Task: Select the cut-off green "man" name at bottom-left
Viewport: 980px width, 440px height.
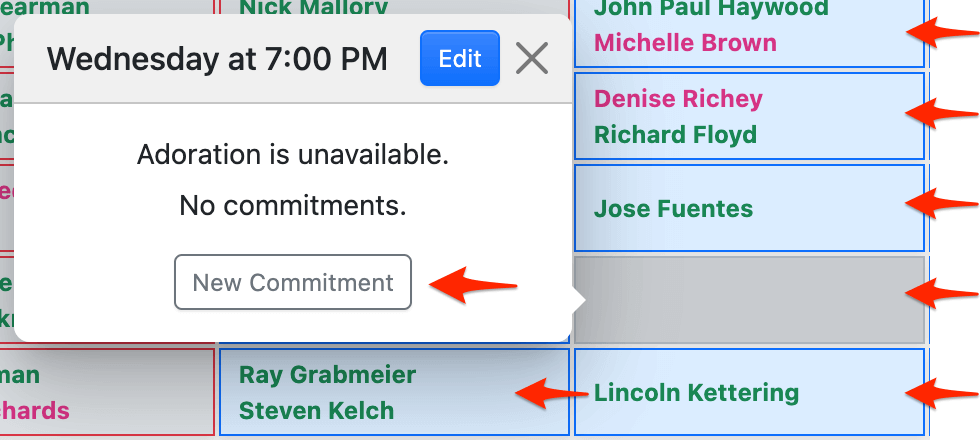Action: click(x=20, y=375)
